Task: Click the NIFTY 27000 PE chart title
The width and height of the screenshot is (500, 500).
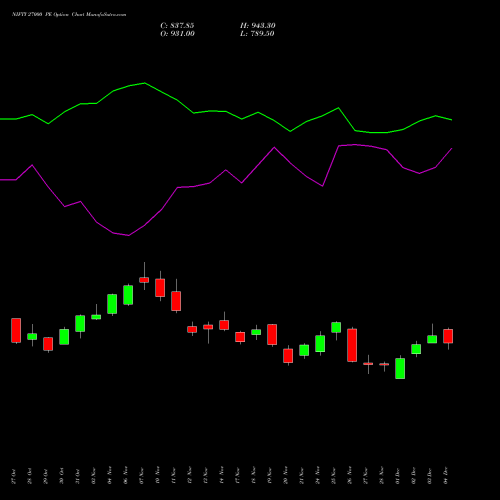Action: click(x=69, y=15)
